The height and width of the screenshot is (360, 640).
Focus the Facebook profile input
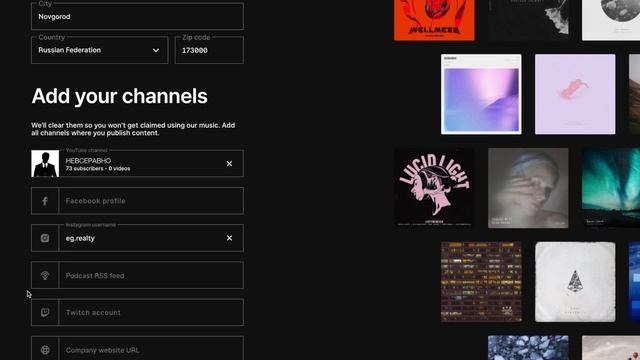(x=151, y=201)
